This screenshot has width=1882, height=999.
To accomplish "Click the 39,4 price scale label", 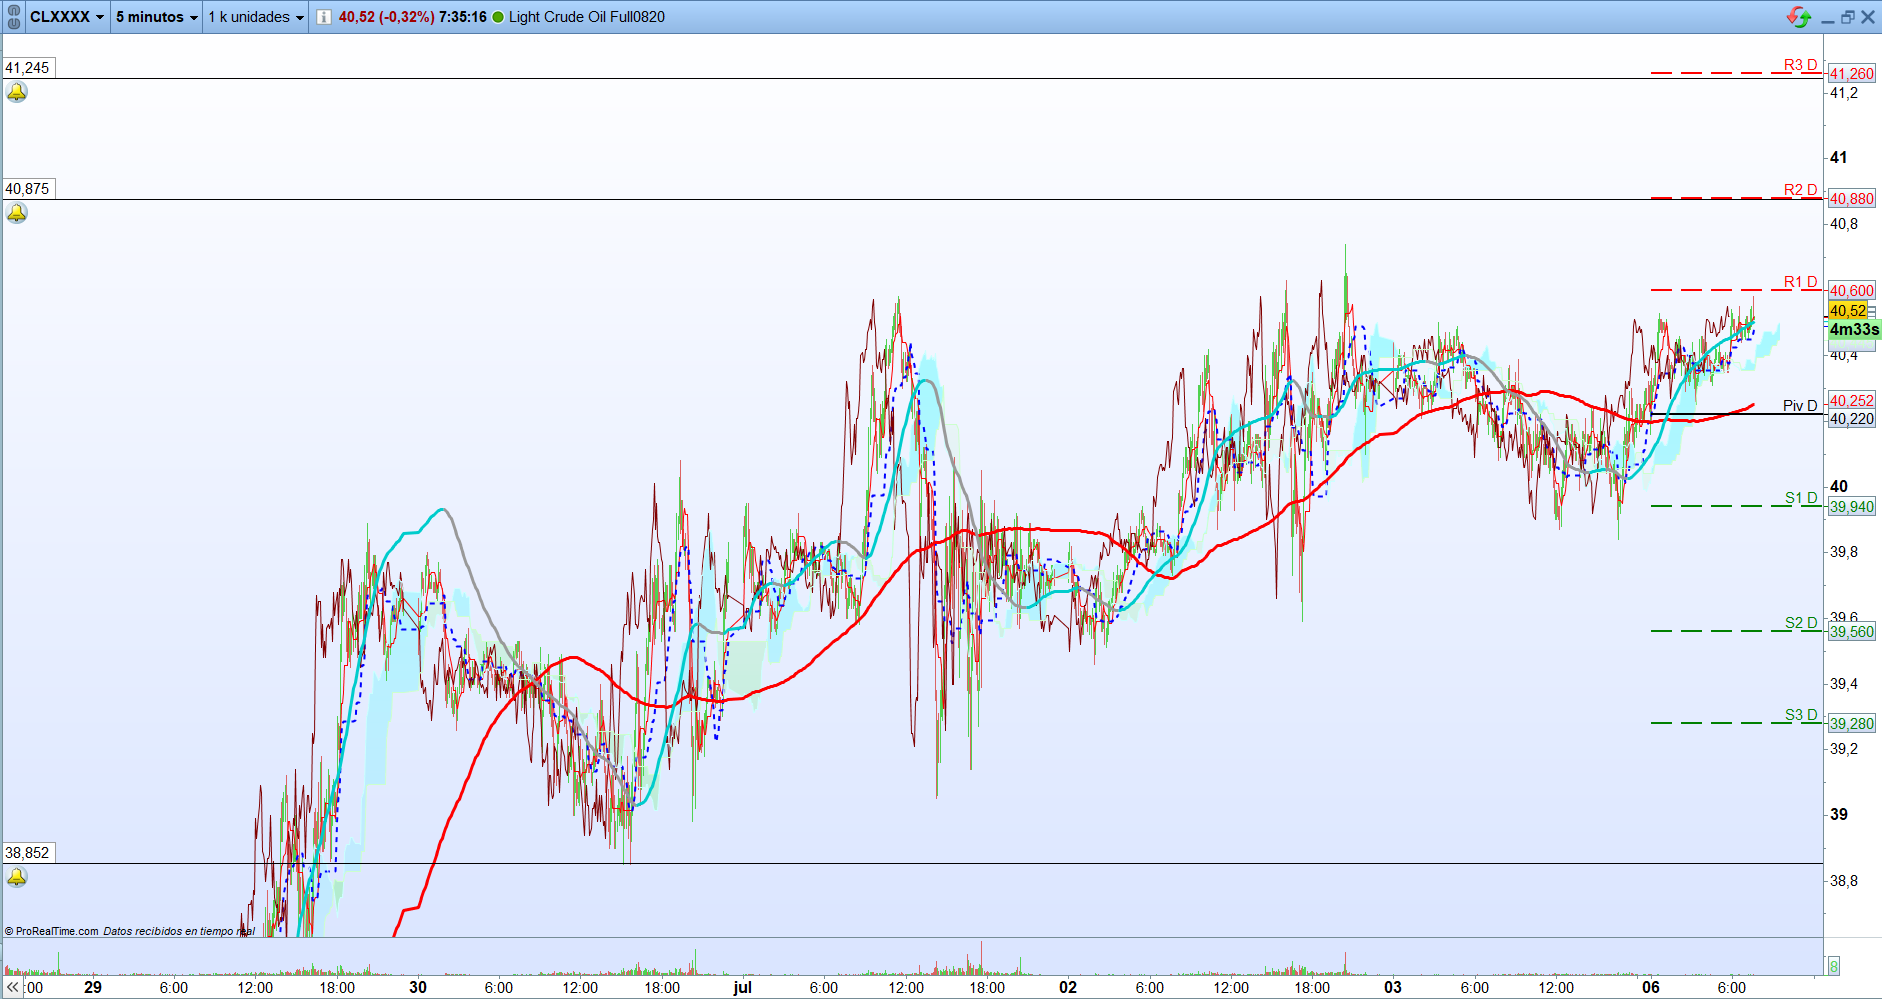I will (x=1844, y=684).
